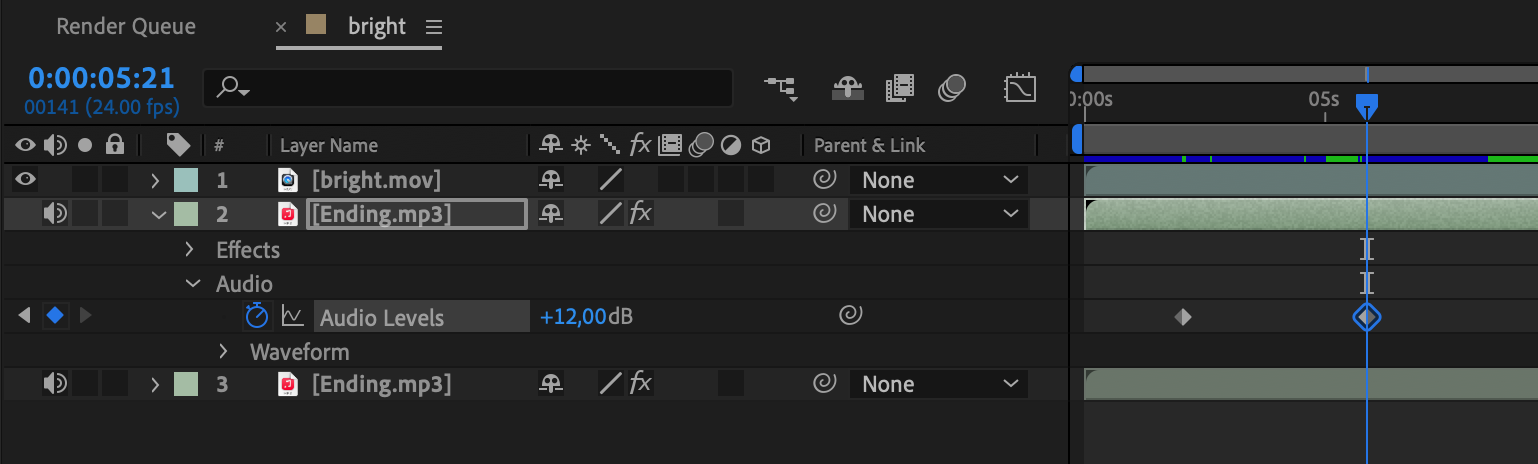Click the current timecode 0:00:05:21
The image size is (1538, 464).
(x=101, y=78)
